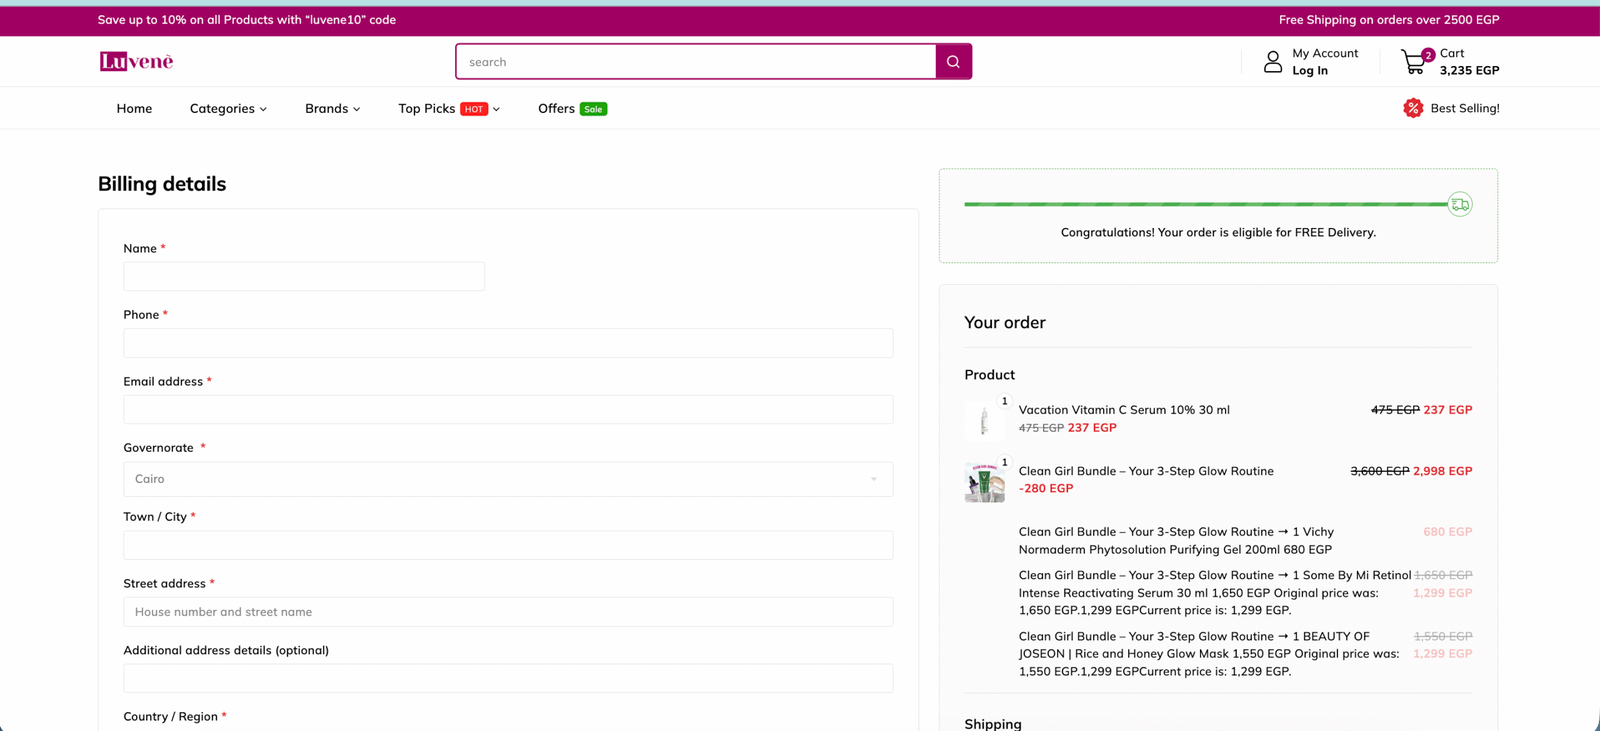Viewport: 1600px width, 731px height.
Task: Expand the Categories menu
Action: click(228, 108)
